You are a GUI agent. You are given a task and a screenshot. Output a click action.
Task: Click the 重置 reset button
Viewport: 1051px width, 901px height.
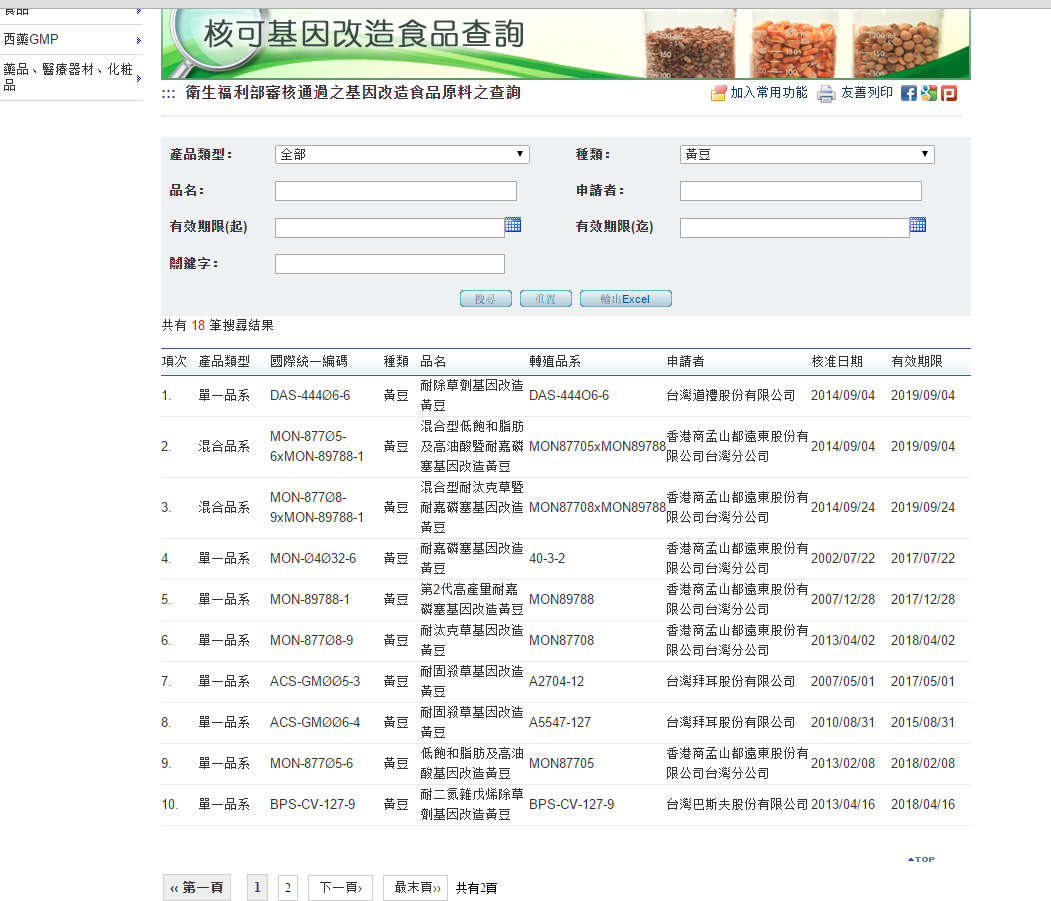[545, 299]
